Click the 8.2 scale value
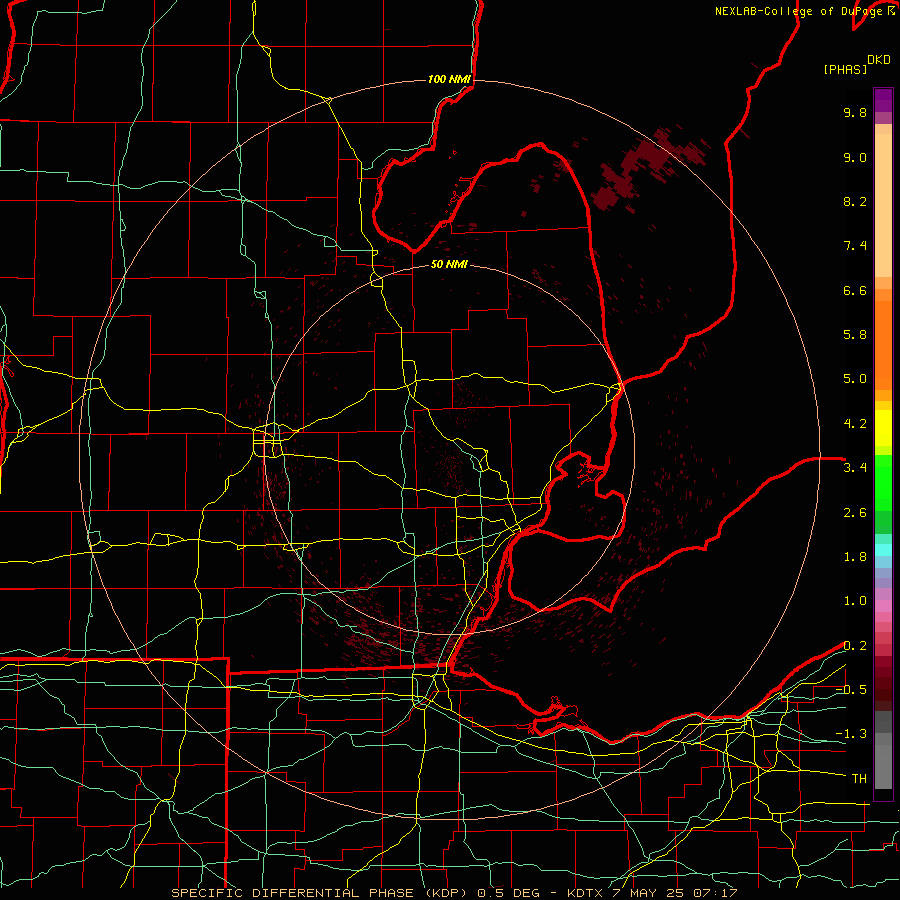 tap(855, 201)
